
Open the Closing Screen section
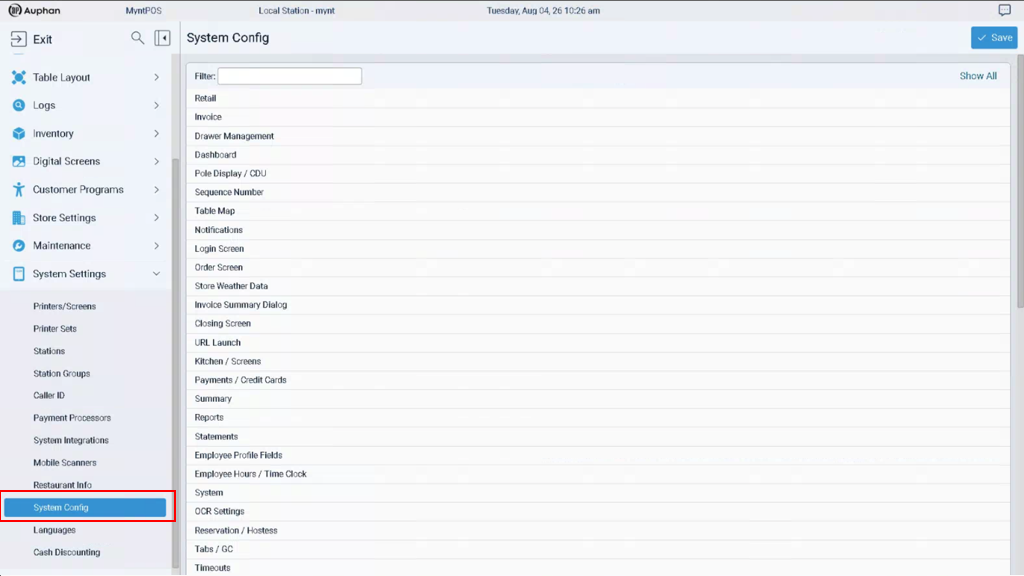pyautogui.click(x=598, y=323)
